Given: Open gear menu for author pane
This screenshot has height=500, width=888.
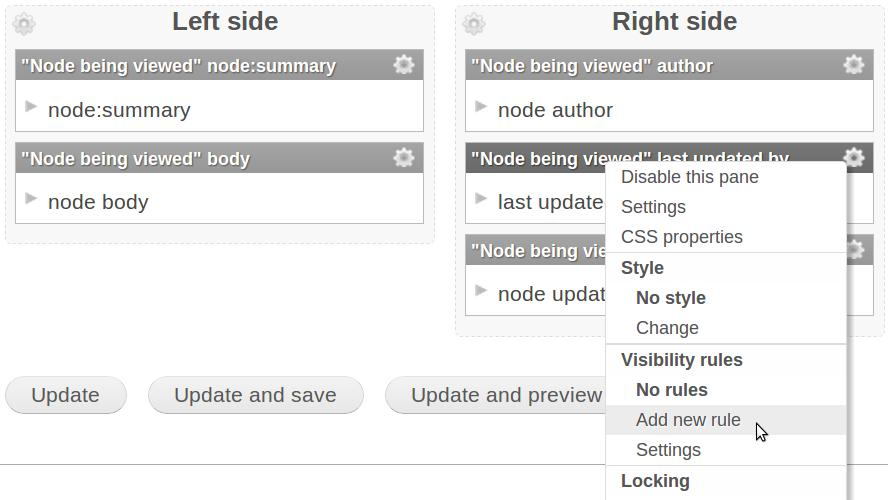Looking at the screenshot, I should (x=853, y=65).
